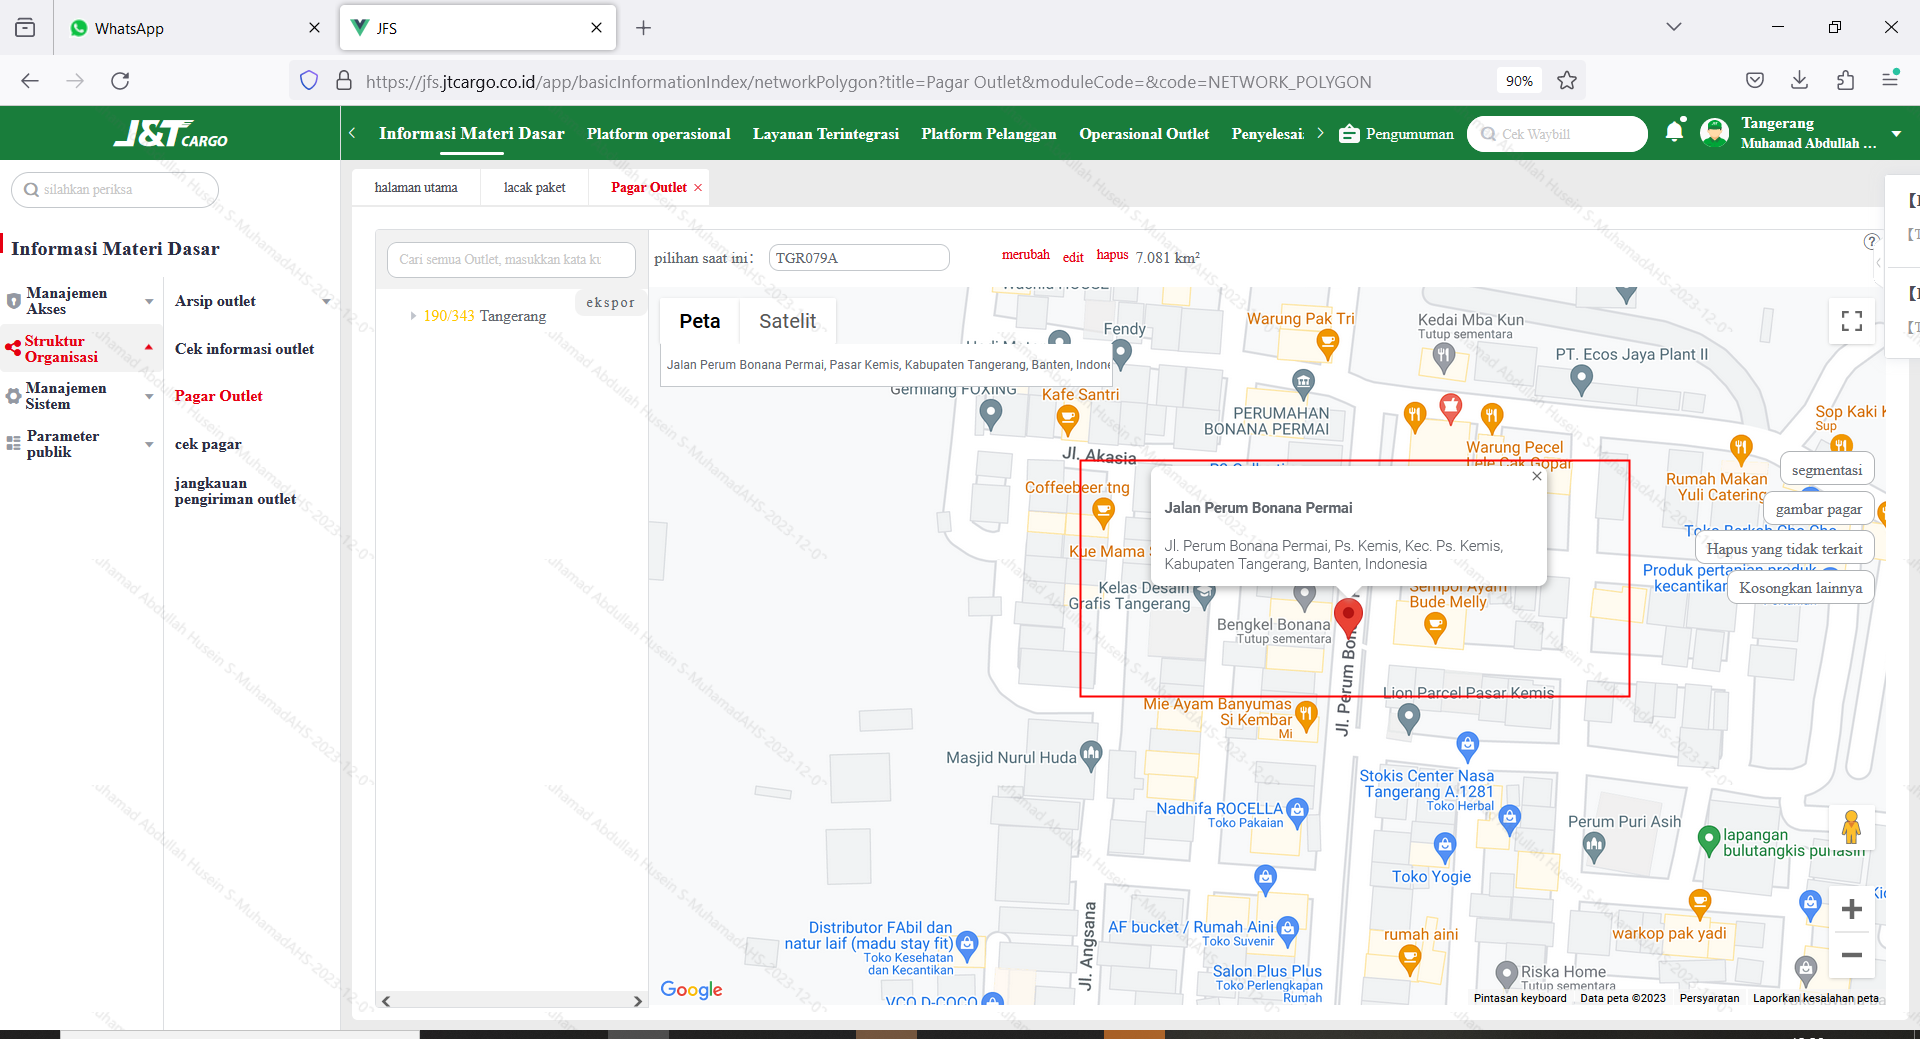Close the Jalan Perum Bonana Permai popup

point(1537,476)
